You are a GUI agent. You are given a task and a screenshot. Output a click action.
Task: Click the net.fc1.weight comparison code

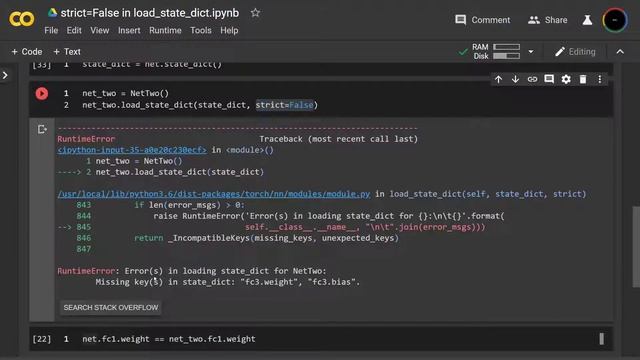point(169,339)
